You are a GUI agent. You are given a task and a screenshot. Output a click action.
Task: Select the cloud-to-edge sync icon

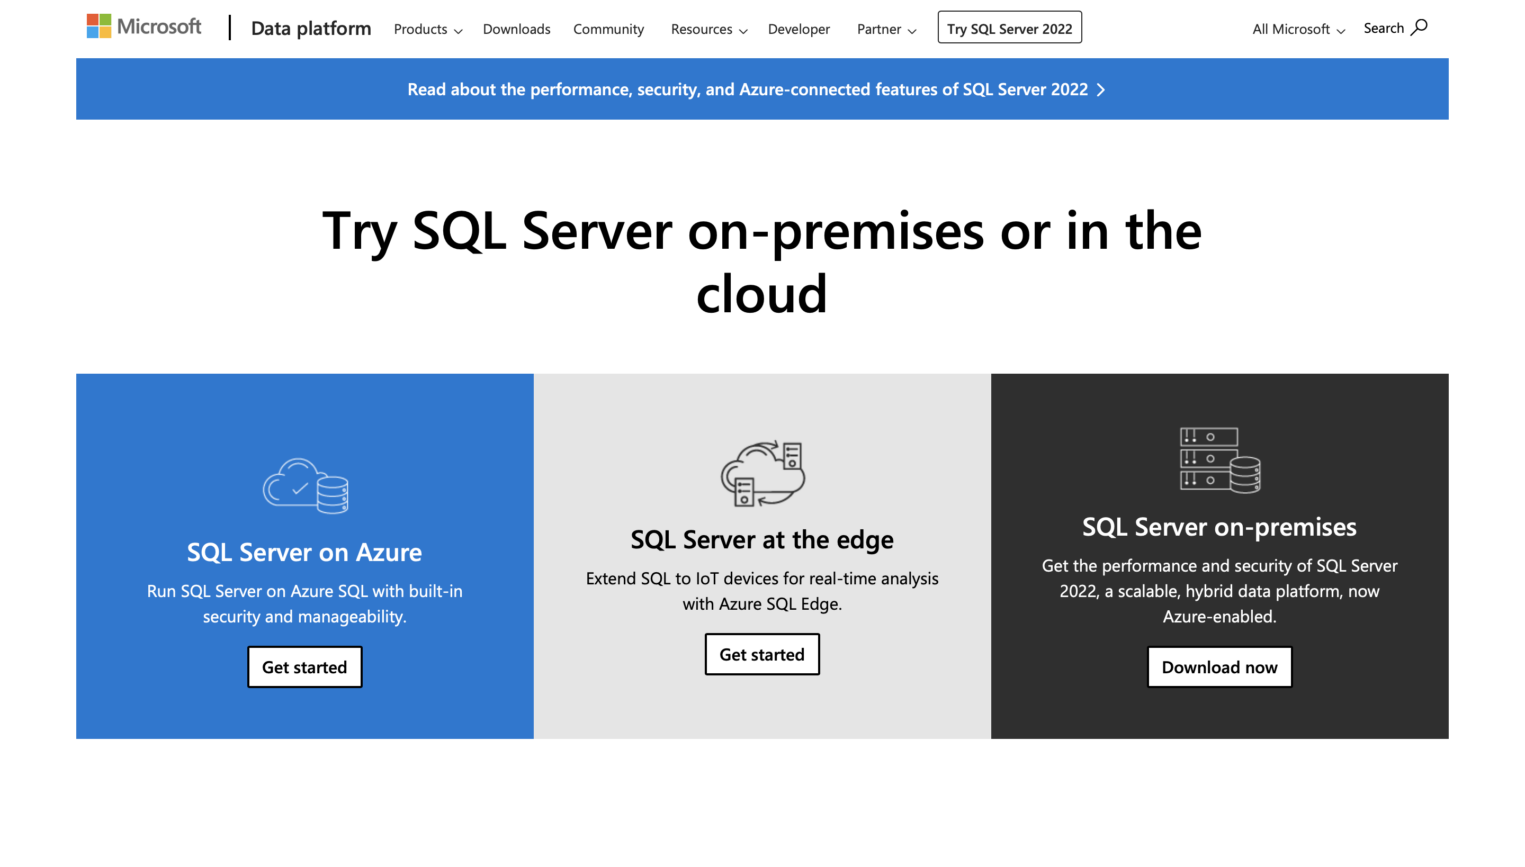(762, 472)
